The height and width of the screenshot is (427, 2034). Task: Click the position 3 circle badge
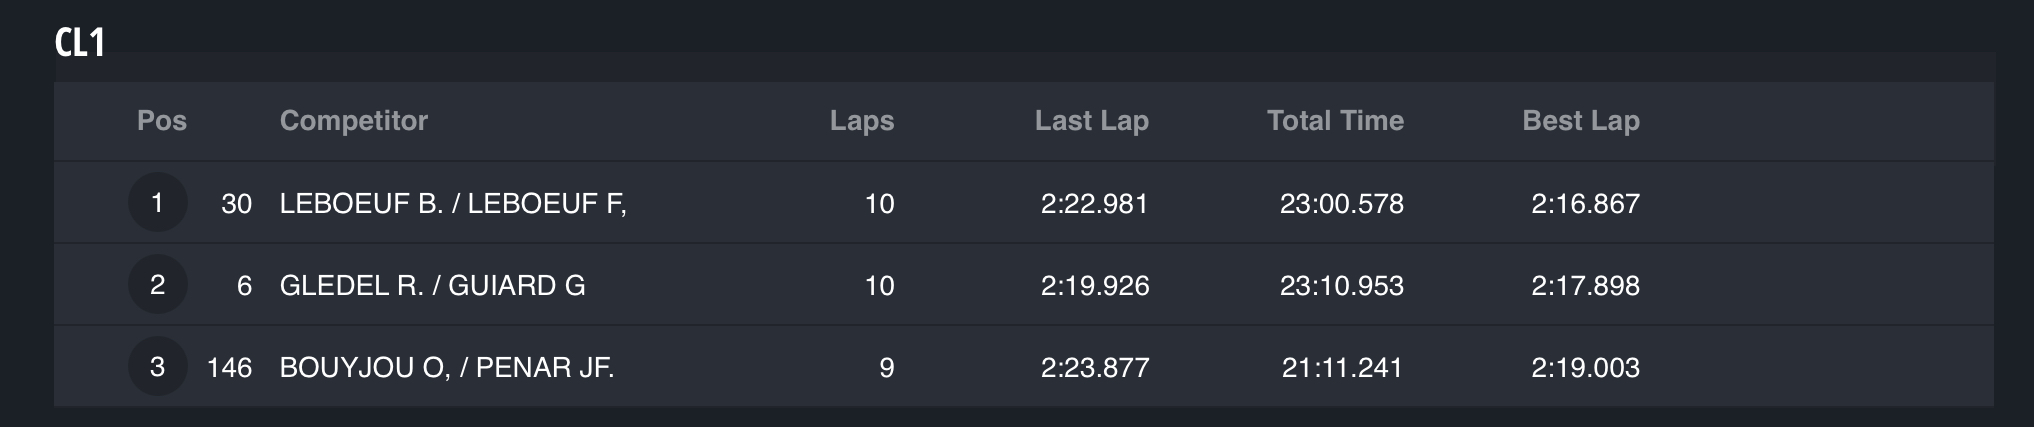(157, 367)
